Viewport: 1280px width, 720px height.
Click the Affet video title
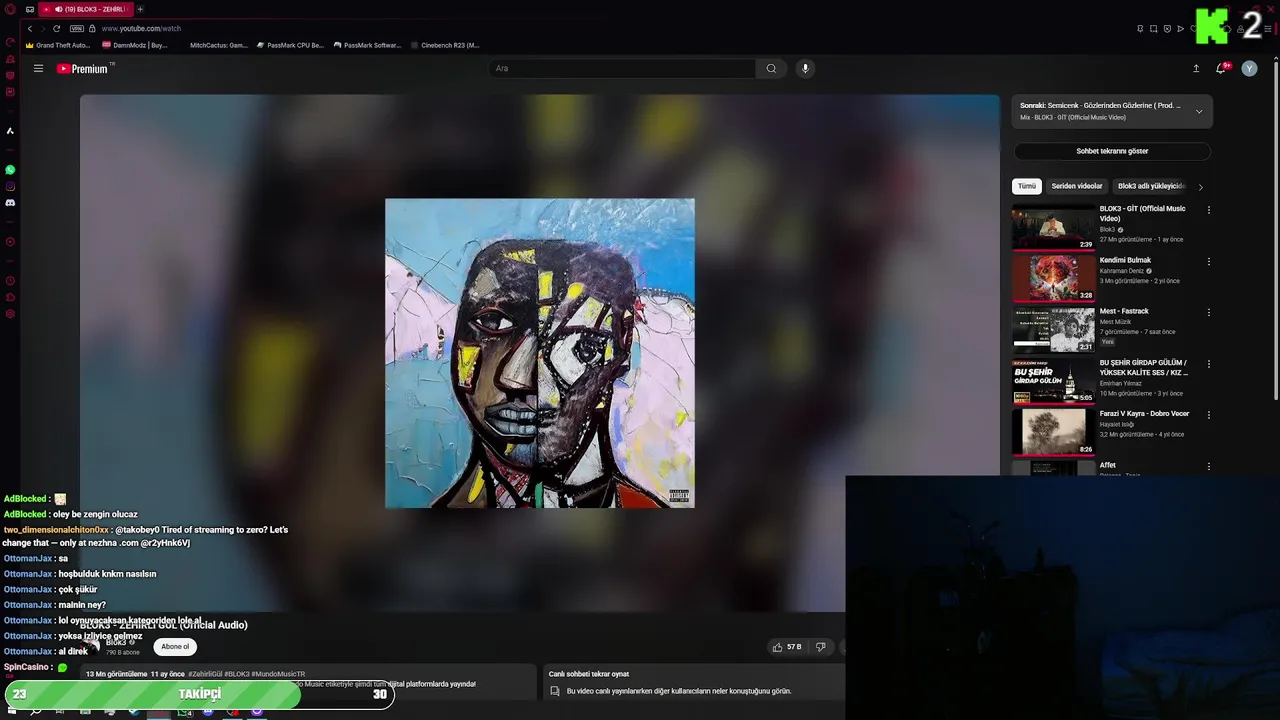[1108, 465]
